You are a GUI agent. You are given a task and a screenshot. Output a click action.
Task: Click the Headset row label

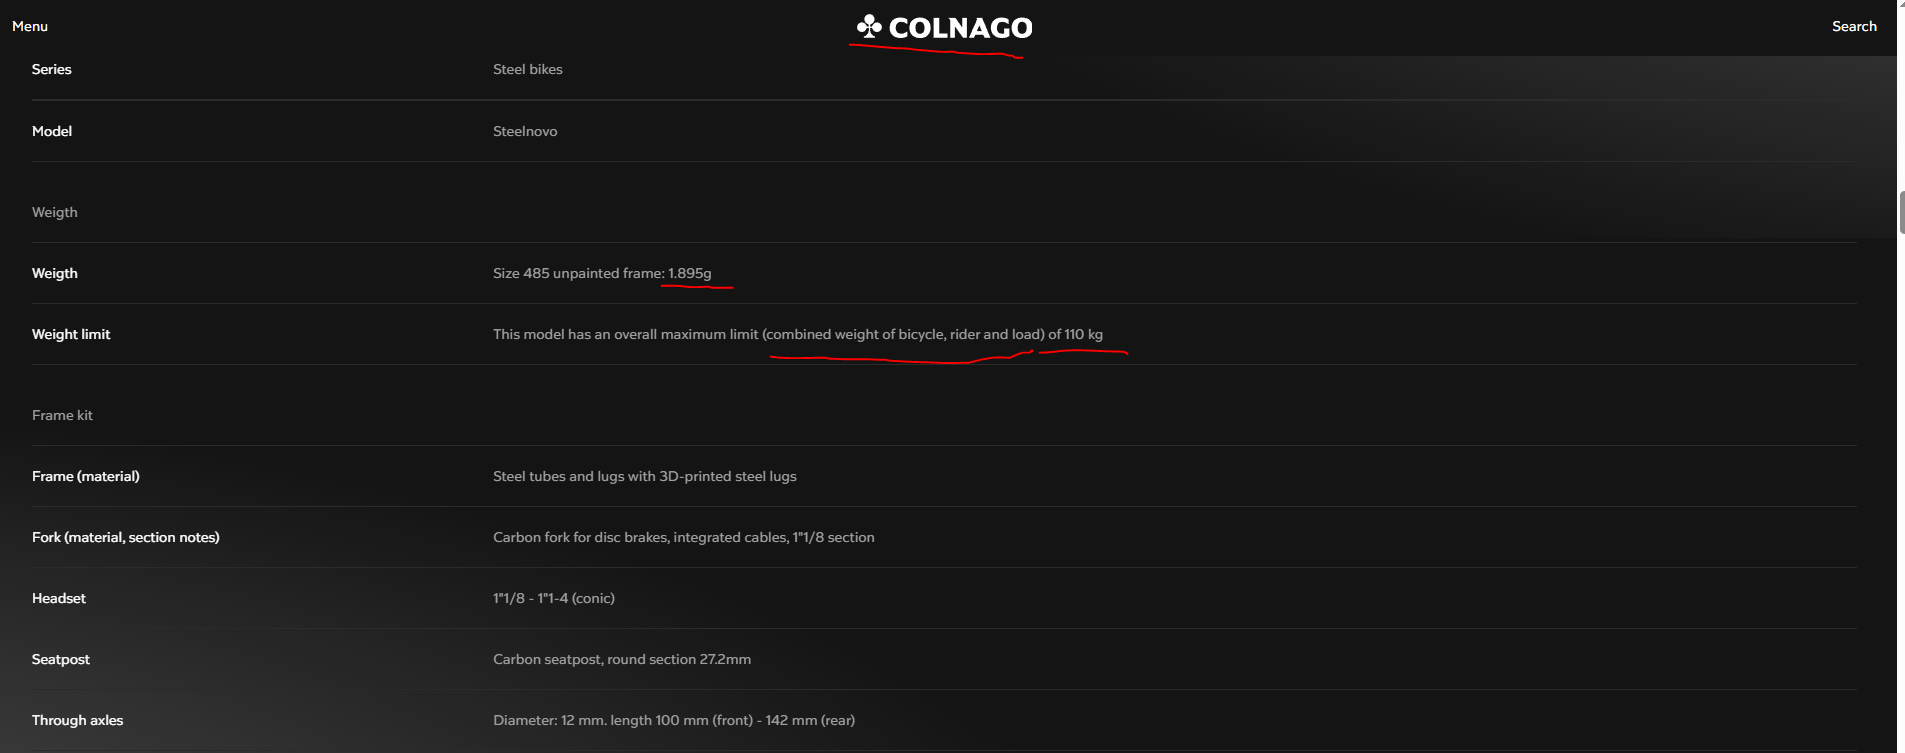point(59,598)
